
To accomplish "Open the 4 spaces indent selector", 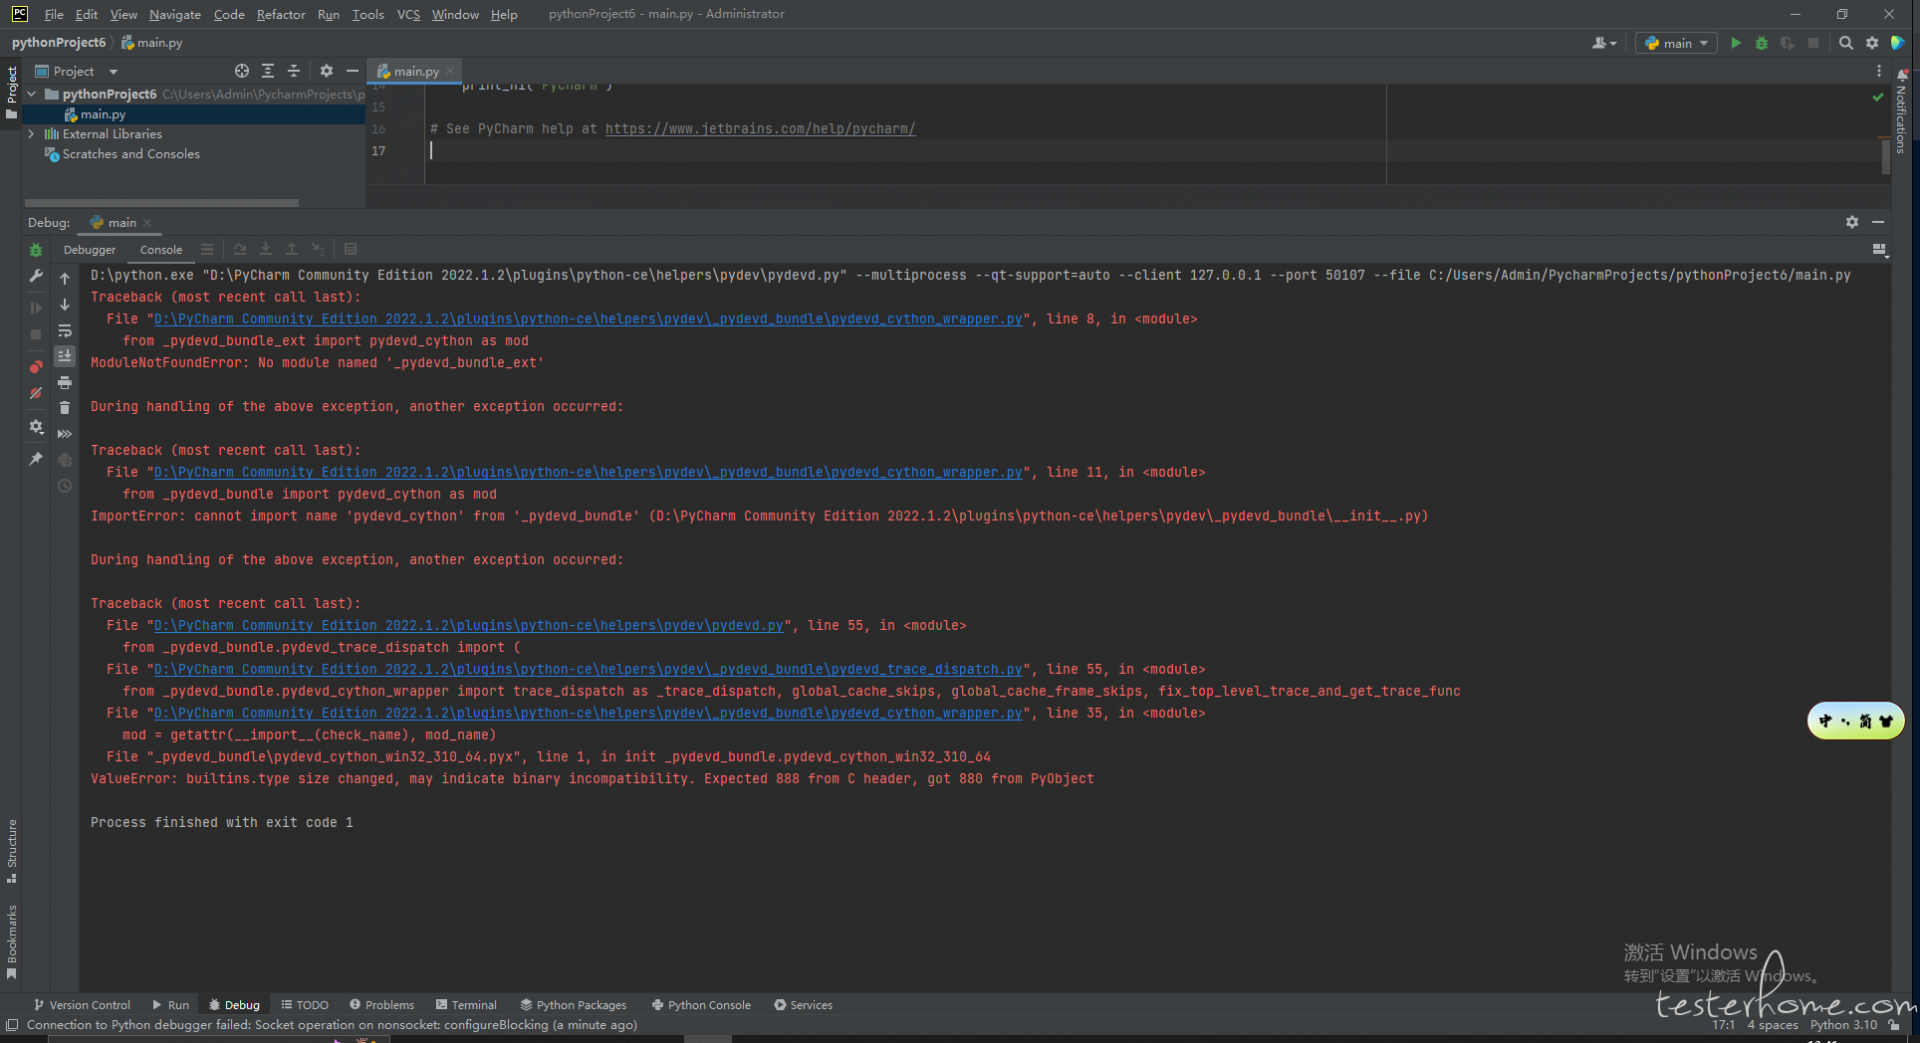I will coord(1772,1025).
